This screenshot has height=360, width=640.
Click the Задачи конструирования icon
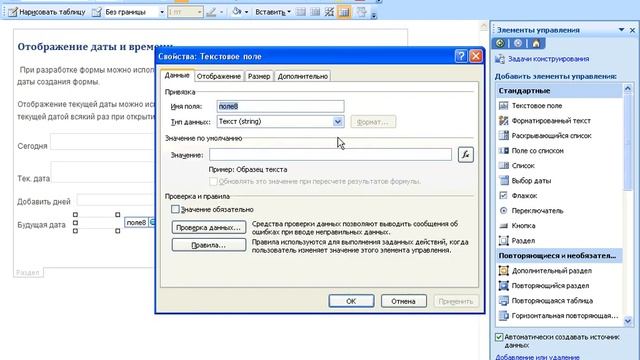pos(500,59)
